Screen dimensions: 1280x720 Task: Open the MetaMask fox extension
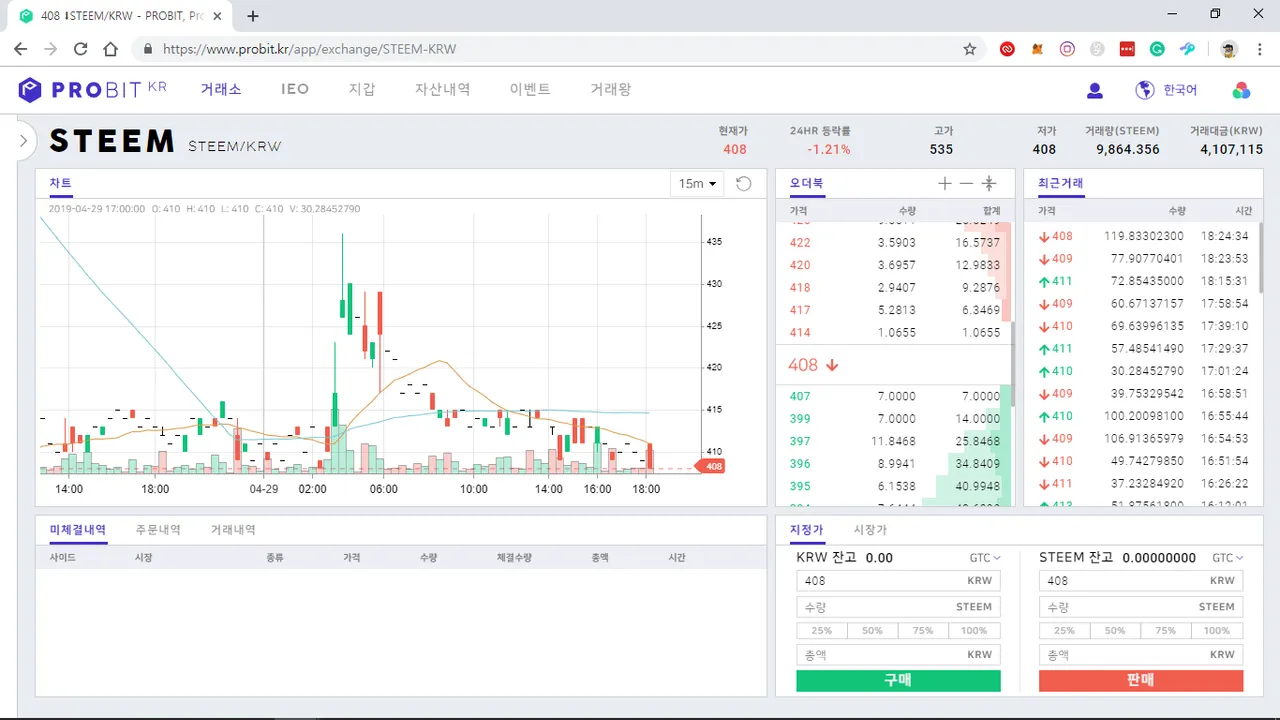(x=1038, y=49)
